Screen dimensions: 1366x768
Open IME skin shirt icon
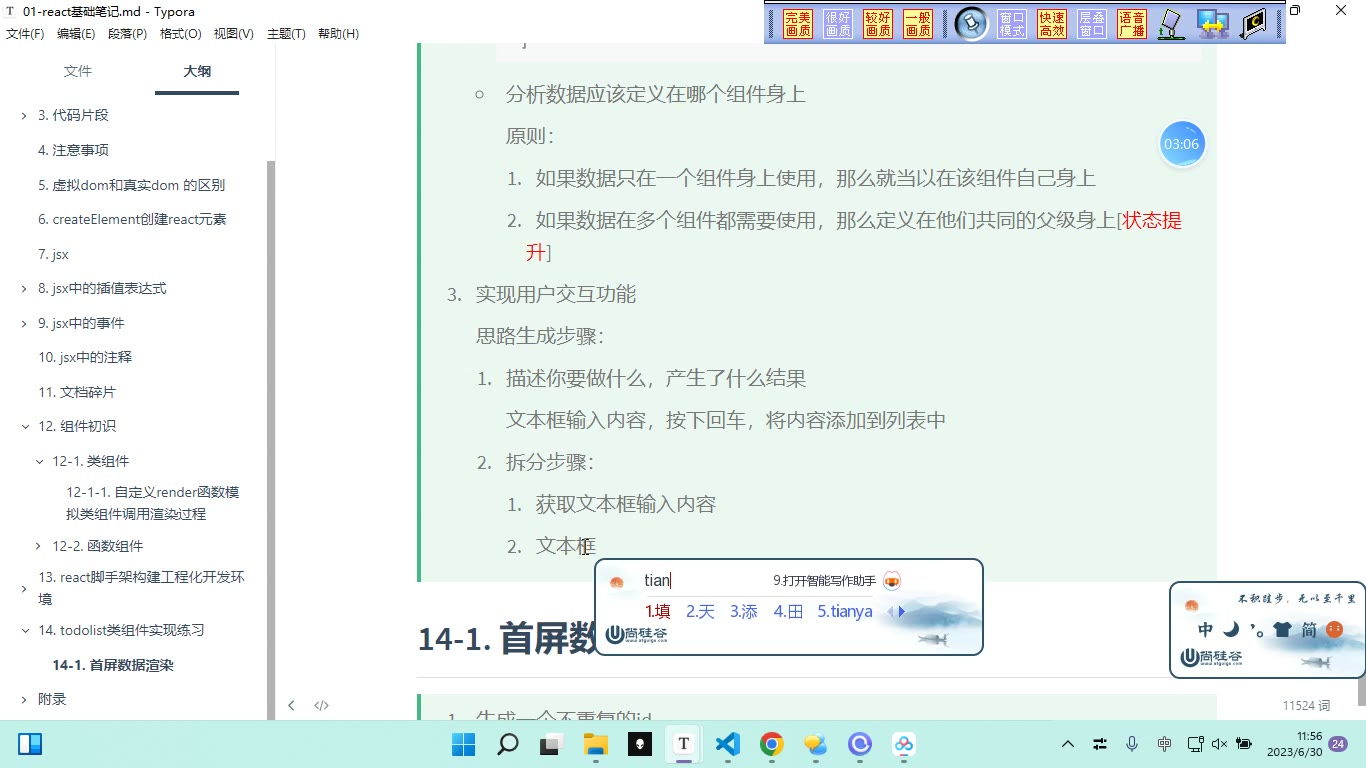coord(1282,630)
